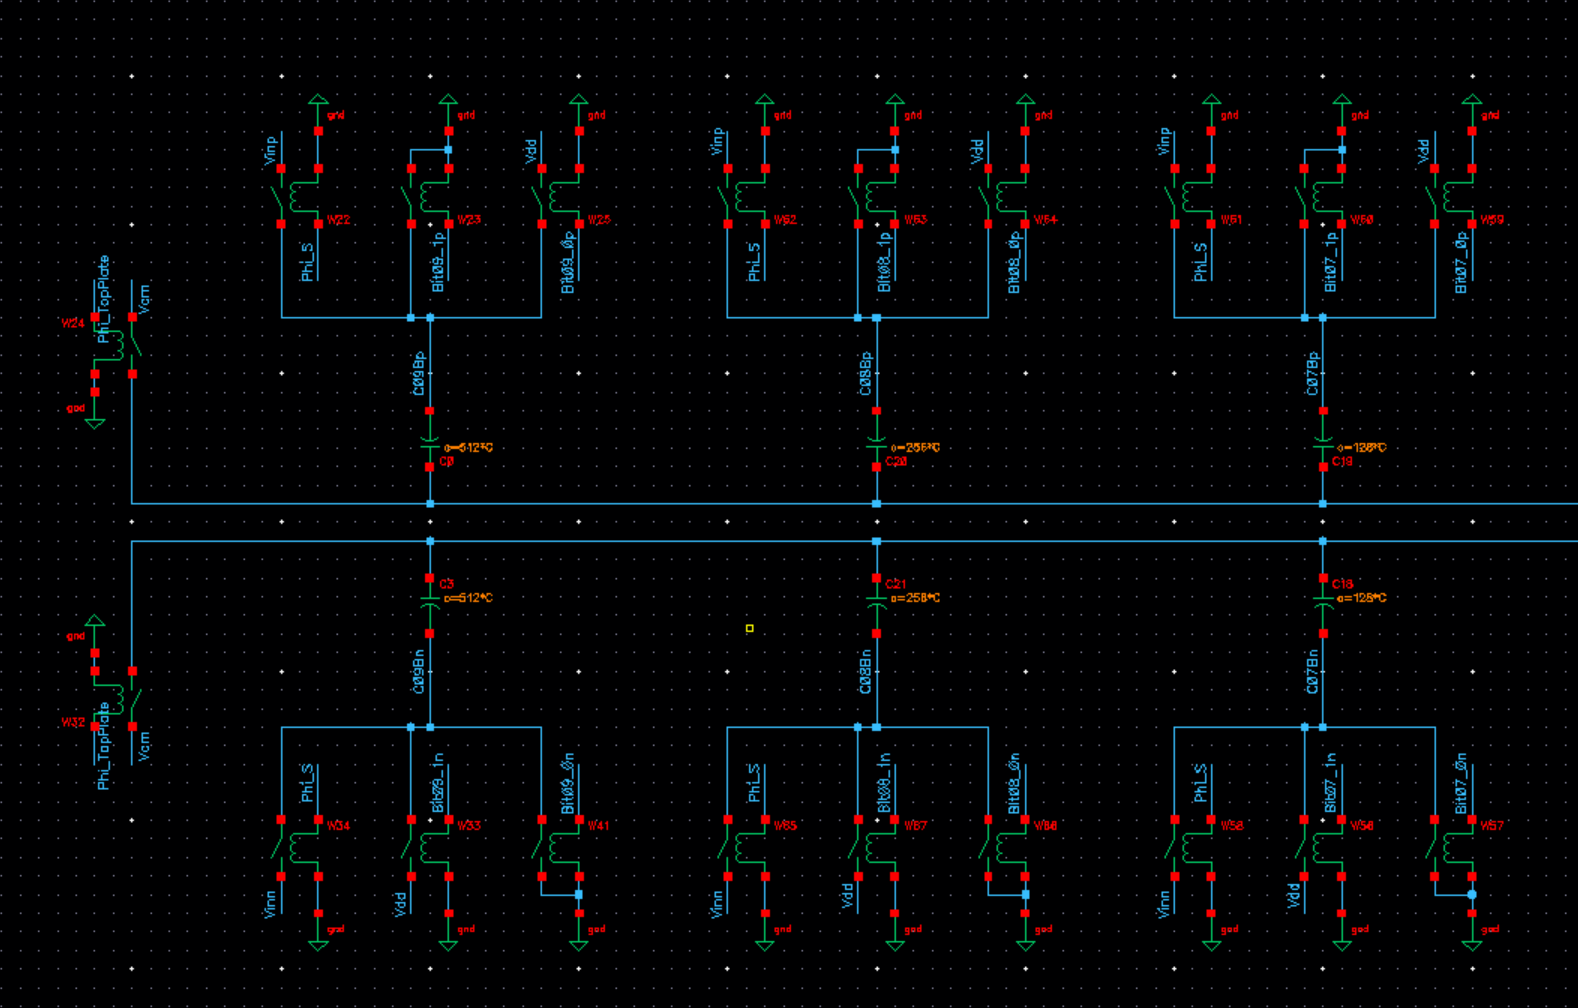Click the Phi_S label above switch W65

755,783
